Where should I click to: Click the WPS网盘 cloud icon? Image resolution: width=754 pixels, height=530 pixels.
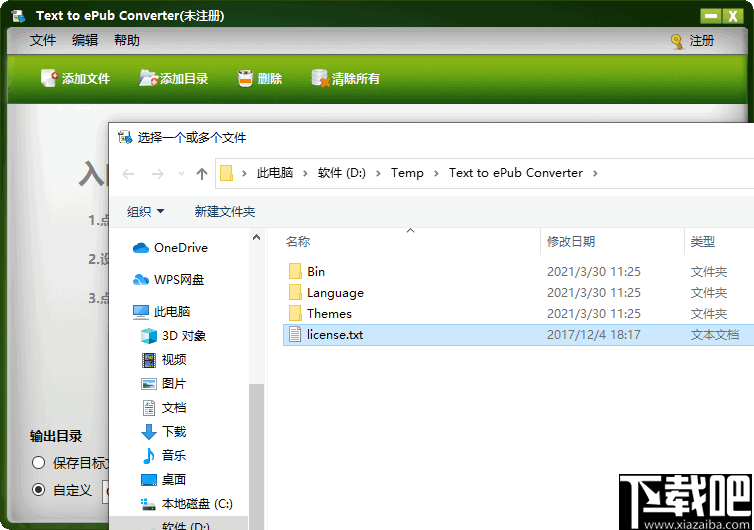coord(140,279)
